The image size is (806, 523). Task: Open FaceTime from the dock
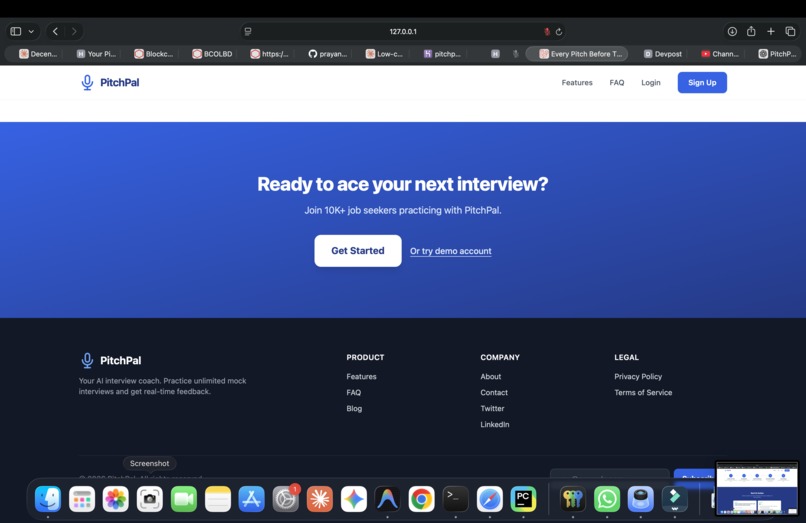click(x=184, y=499)
